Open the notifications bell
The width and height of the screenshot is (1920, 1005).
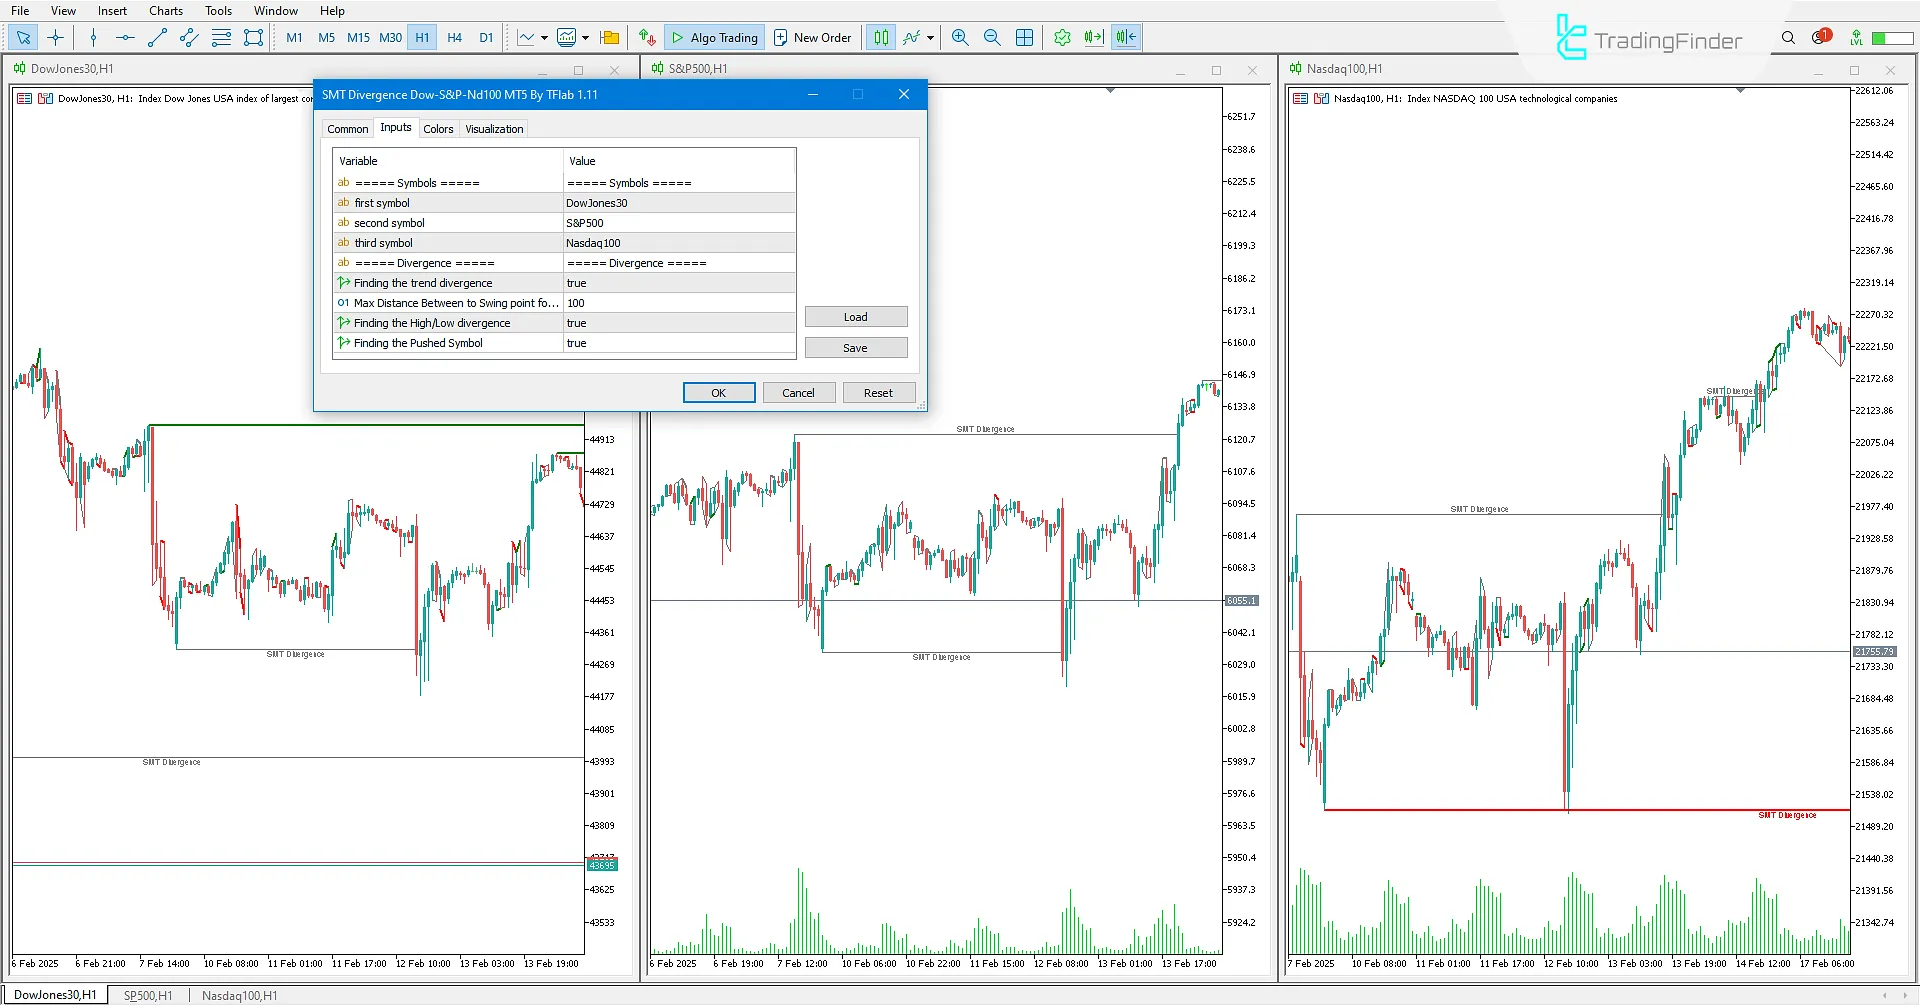pyautogui.click(x=1818, y=36)
